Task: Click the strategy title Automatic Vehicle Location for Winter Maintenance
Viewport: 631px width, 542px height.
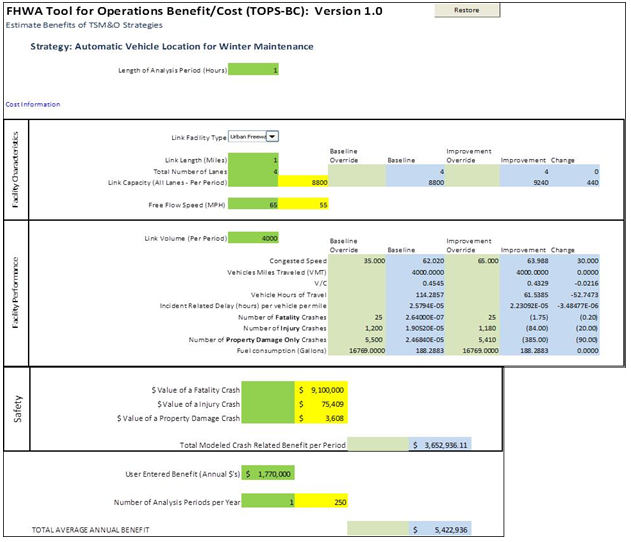Action: coord(194,46)
